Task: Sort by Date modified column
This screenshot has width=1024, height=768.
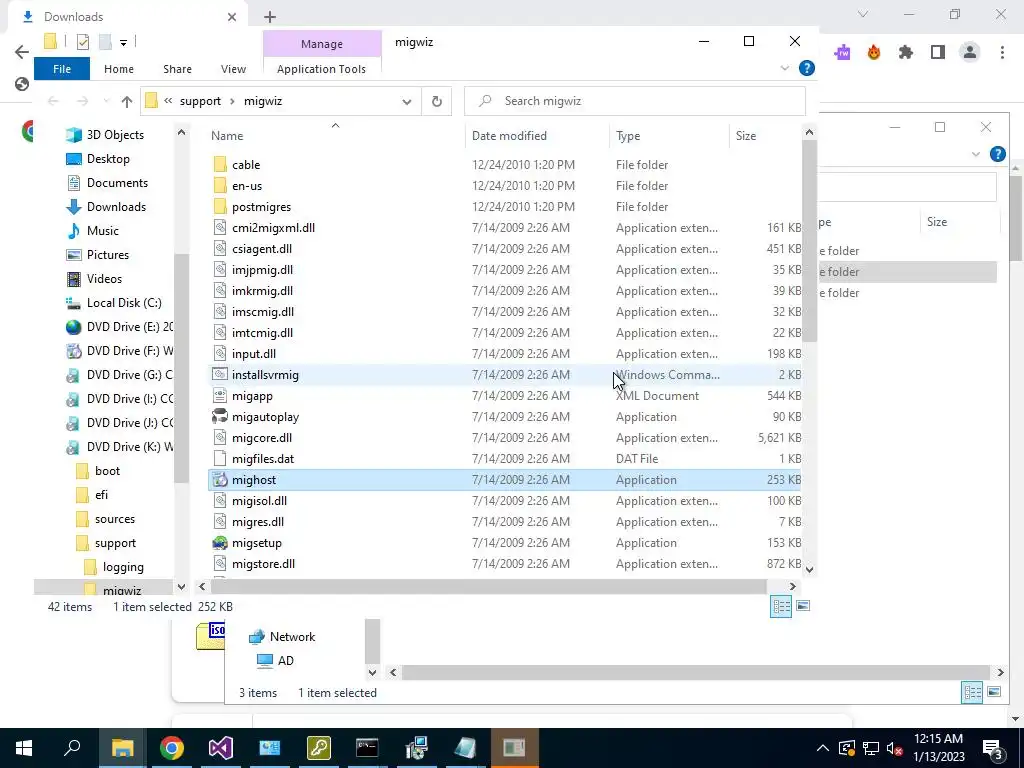Action: (x=509, y=136)
